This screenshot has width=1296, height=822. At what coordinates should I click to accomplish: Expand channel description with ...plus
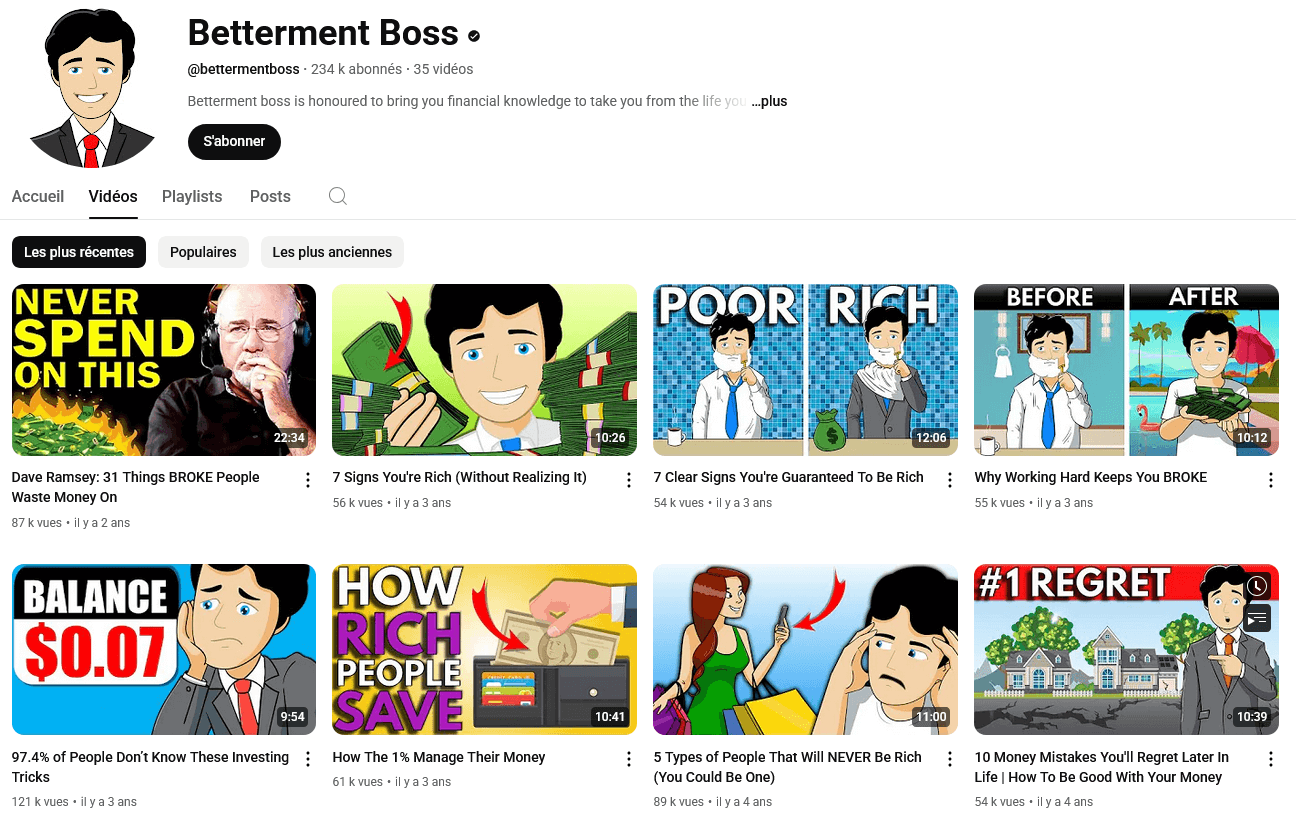[769, 101]
